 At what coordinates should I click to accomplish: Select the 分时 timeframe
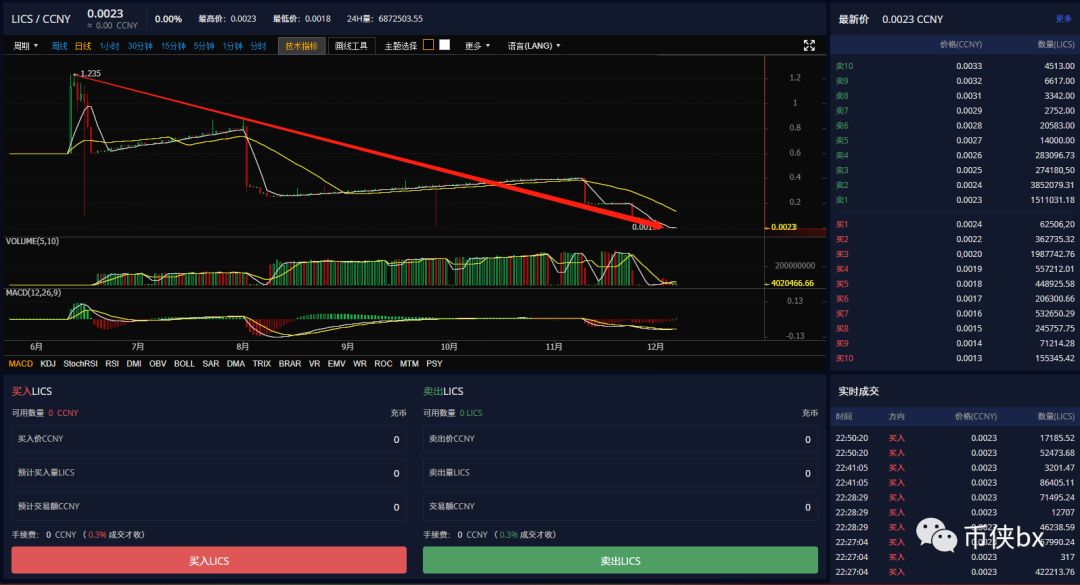258,46
